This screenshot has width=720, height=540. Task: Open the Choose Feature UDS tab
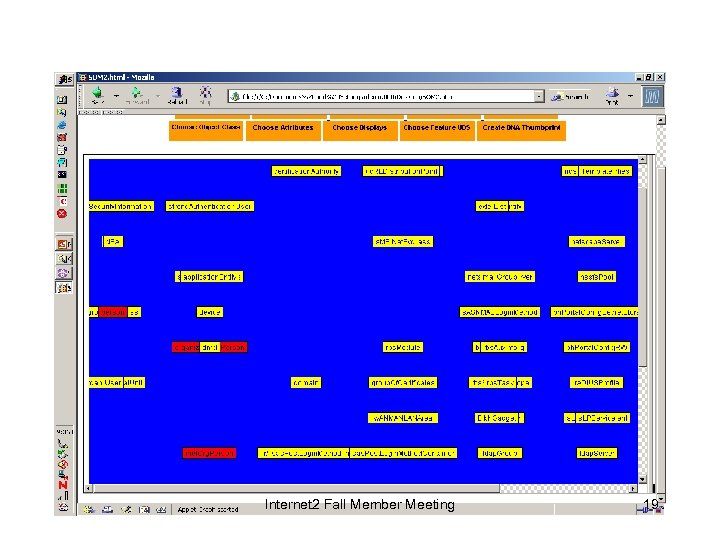pos(437,130)
